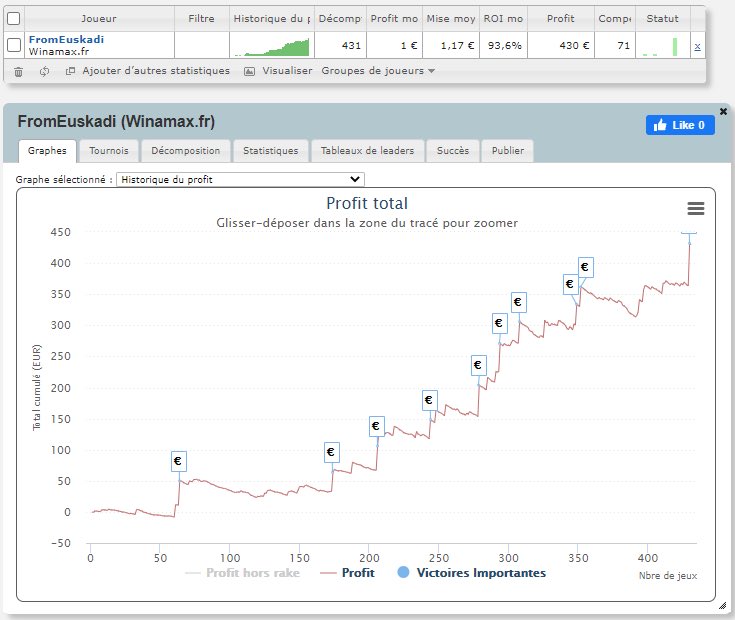Expand Groupes de joueurs dropdown
Screen dimensions: 735x620
pos(378,71)
